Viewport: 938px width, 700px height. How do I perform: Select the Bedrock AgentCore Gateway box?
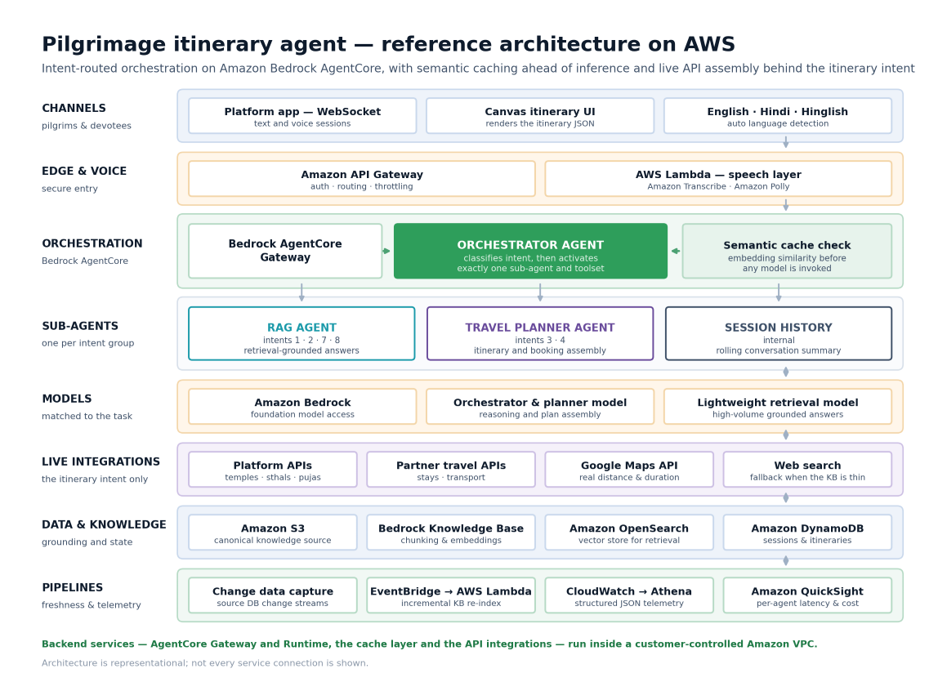click(x=285, y=251)
